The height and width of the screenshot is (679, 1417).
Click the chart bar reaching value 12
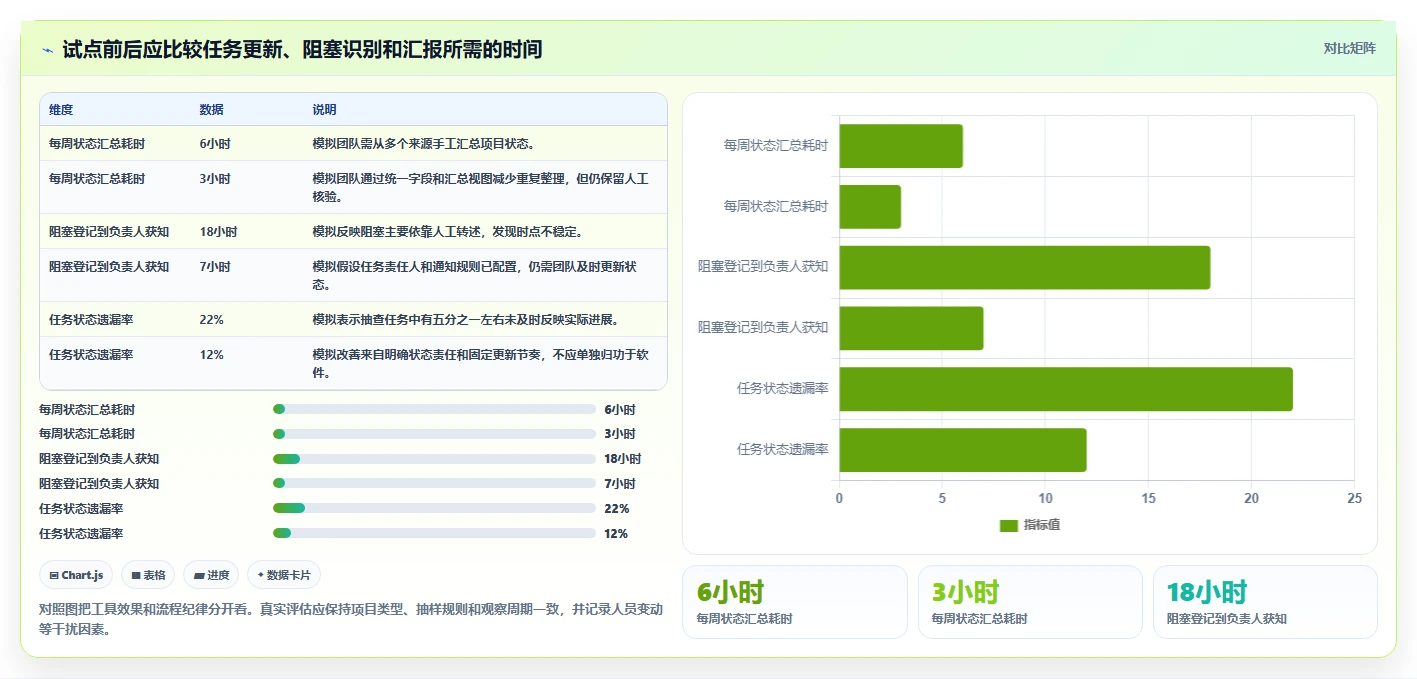(963, 450)
